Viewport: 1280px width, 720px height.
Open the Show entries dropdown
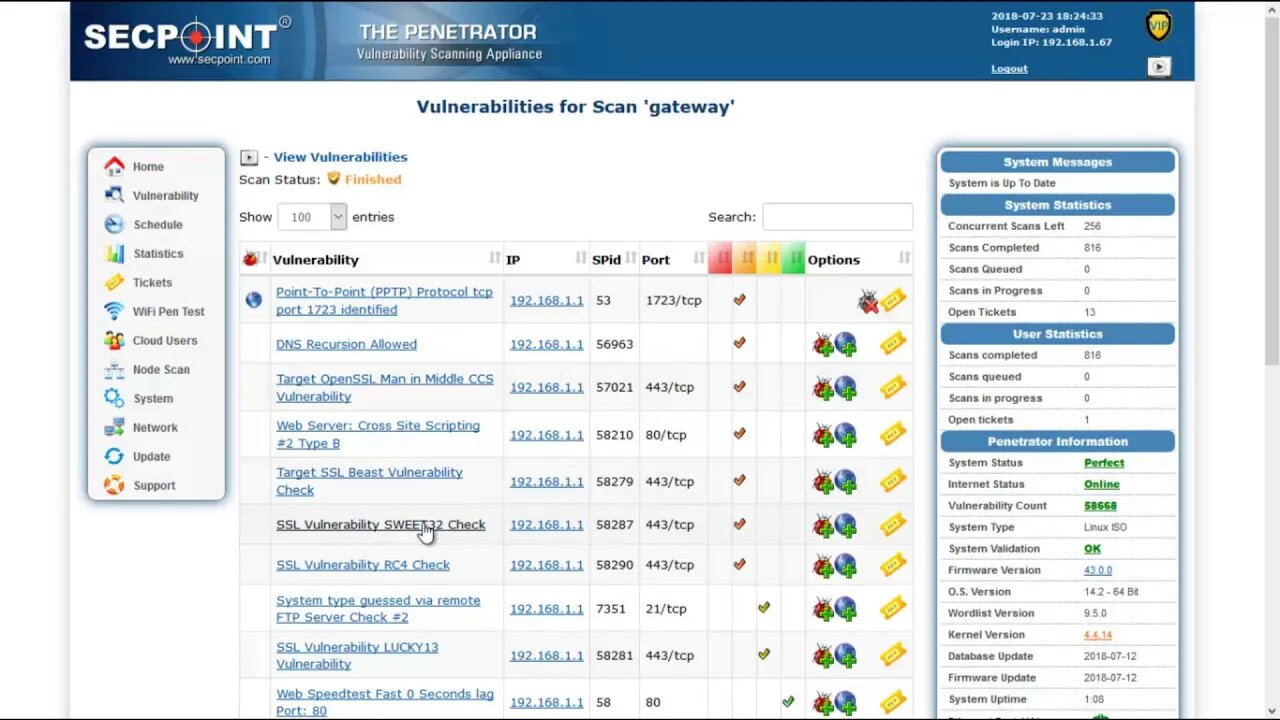pyautogui.click(x=312, y=217)
